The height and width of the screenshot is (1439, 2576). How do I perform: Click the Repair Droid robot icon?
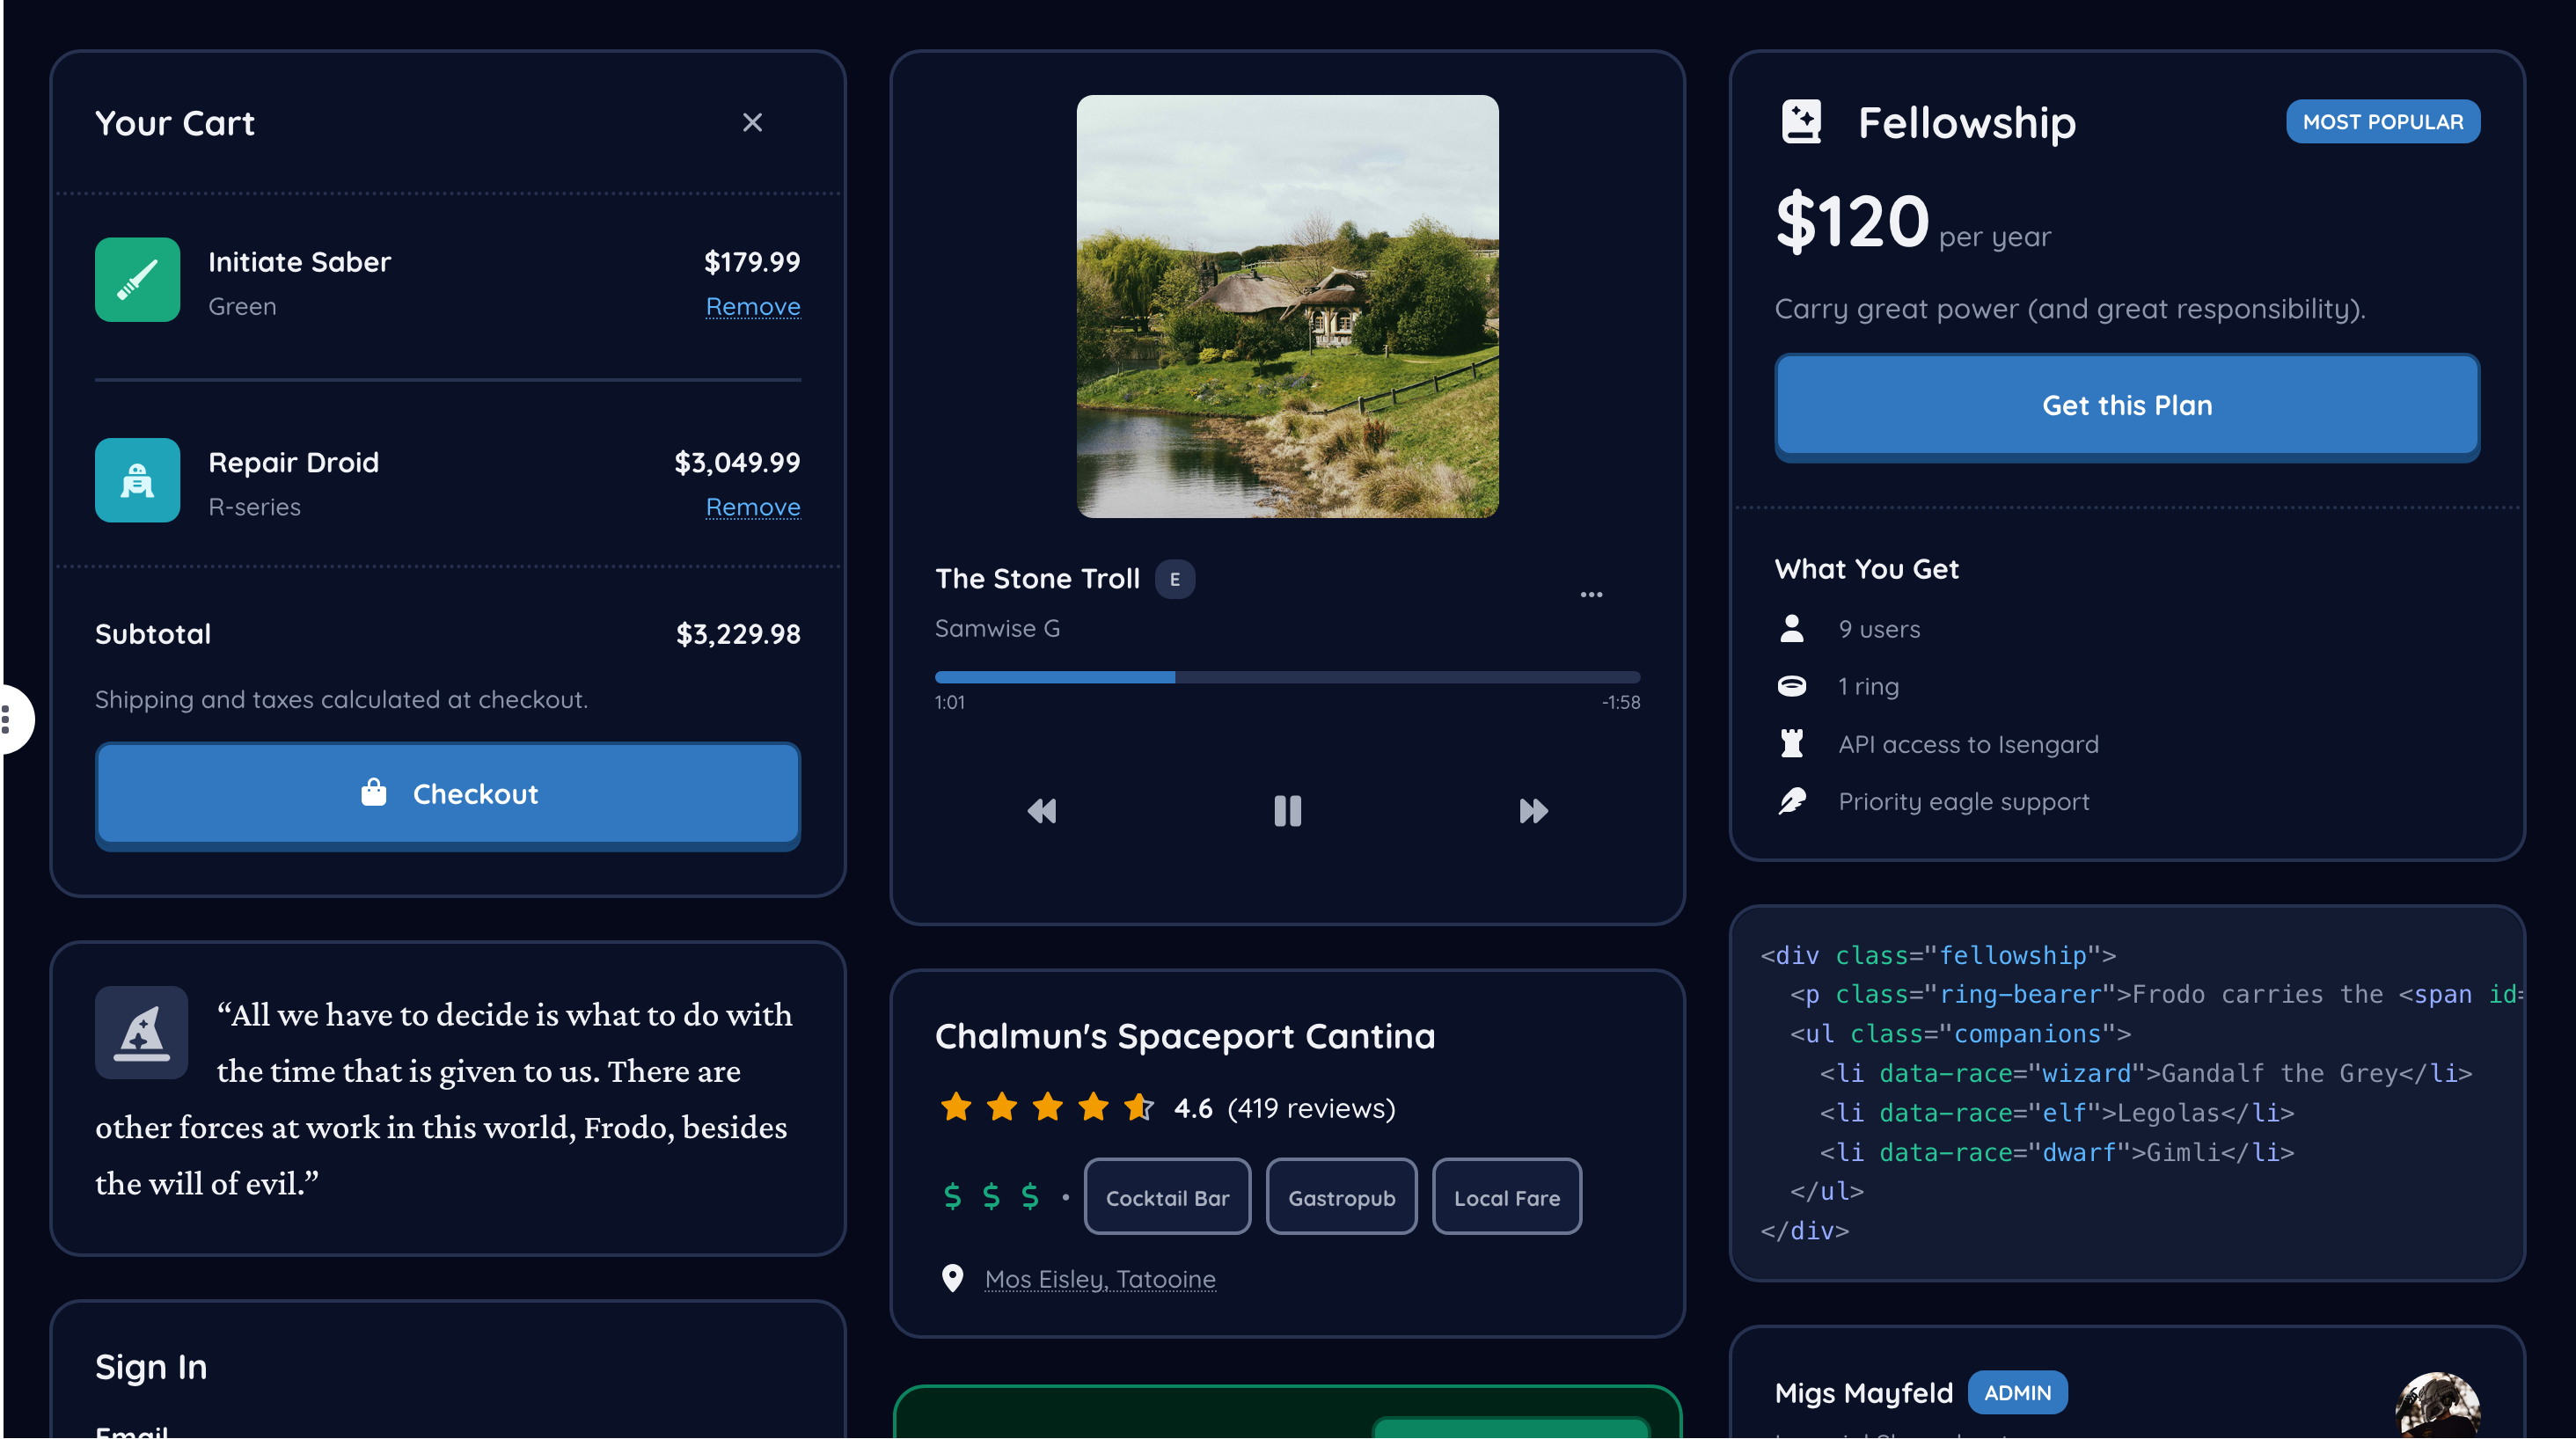[x=137, y=480]
